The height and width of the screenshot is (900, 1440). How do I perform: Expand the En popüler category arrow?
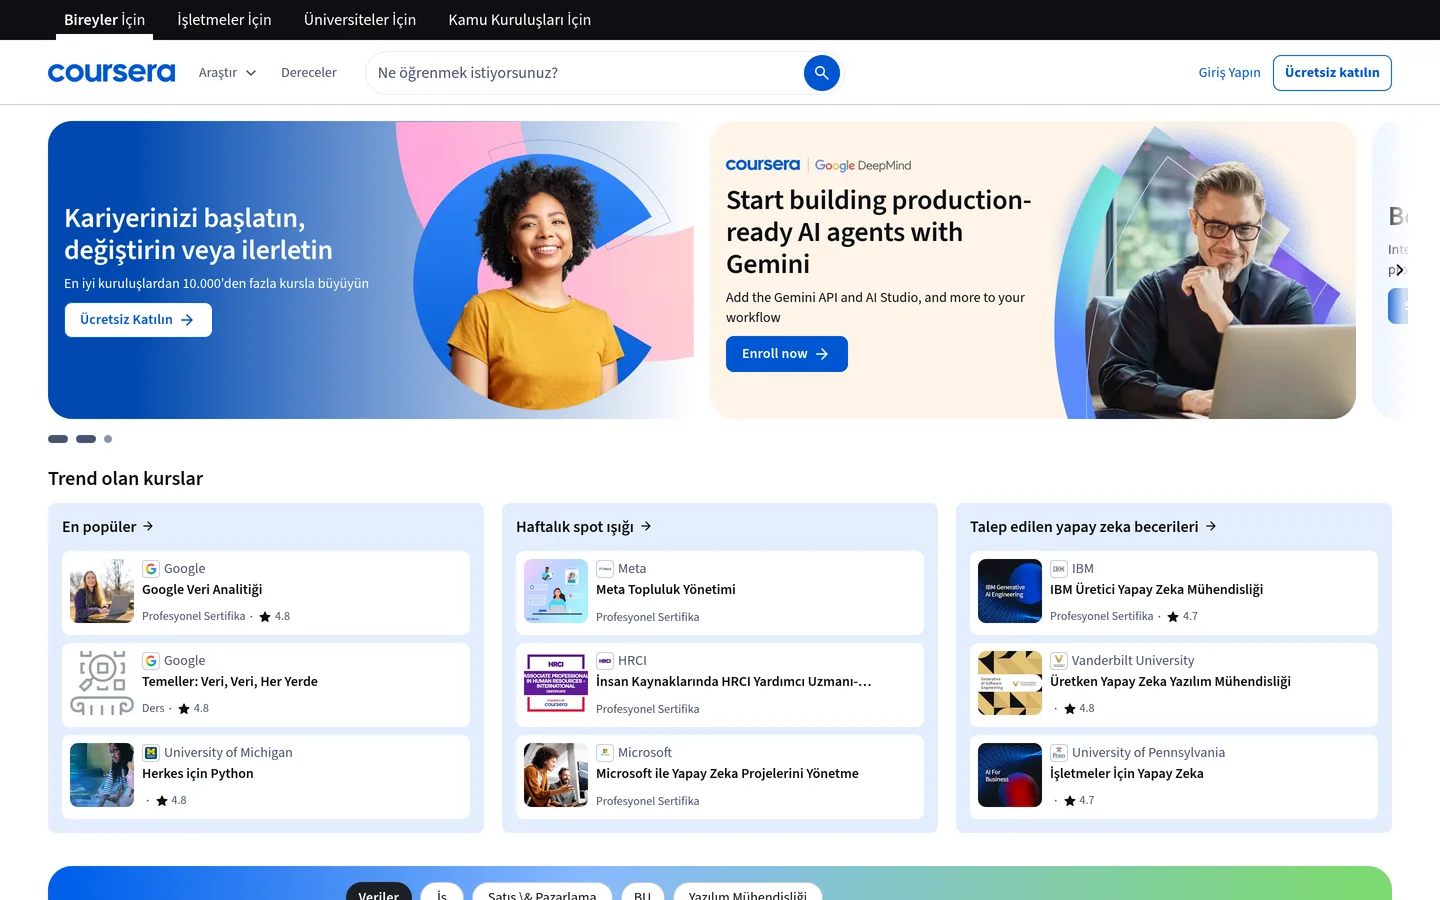[x=148, y=526]
